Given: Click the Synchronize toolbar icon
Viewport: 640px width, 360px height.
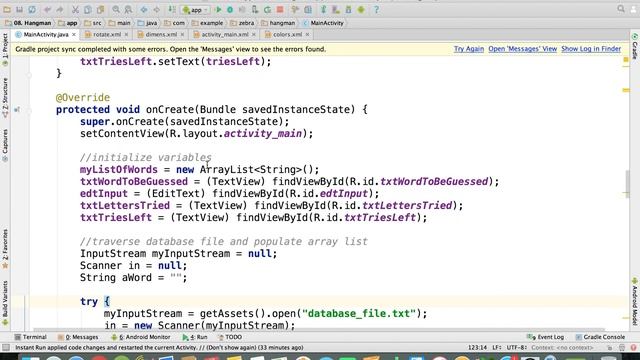Looking at the screenshot, I should tap(32, 9).
